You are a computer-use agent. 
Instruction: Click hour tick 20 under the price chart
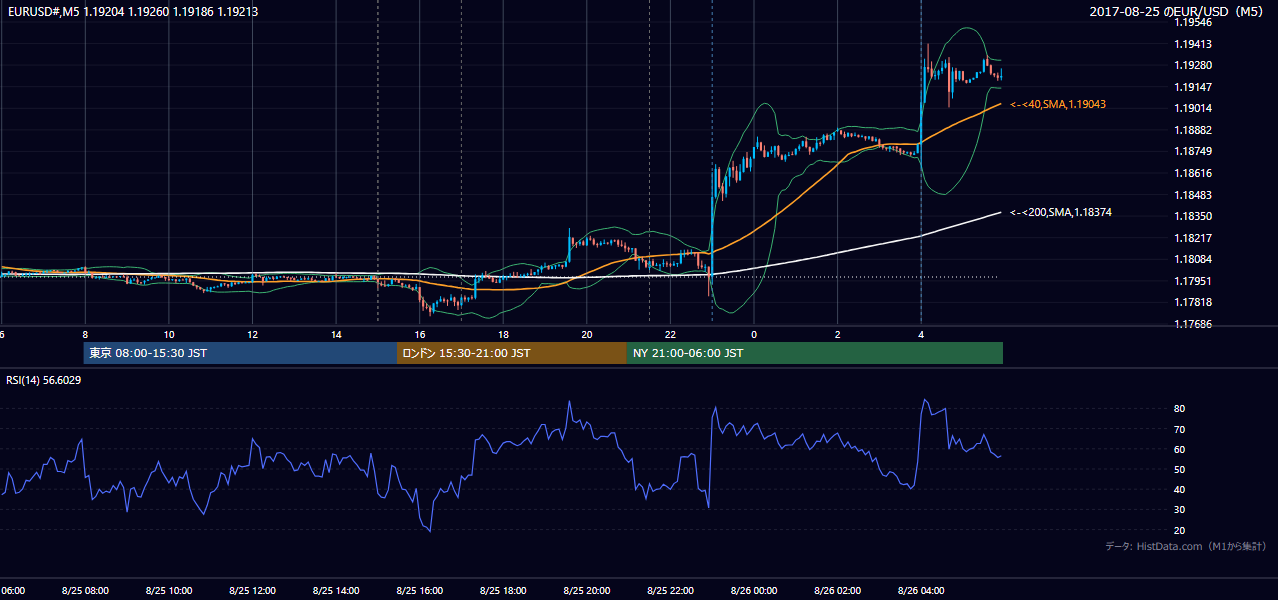point(587,334)
